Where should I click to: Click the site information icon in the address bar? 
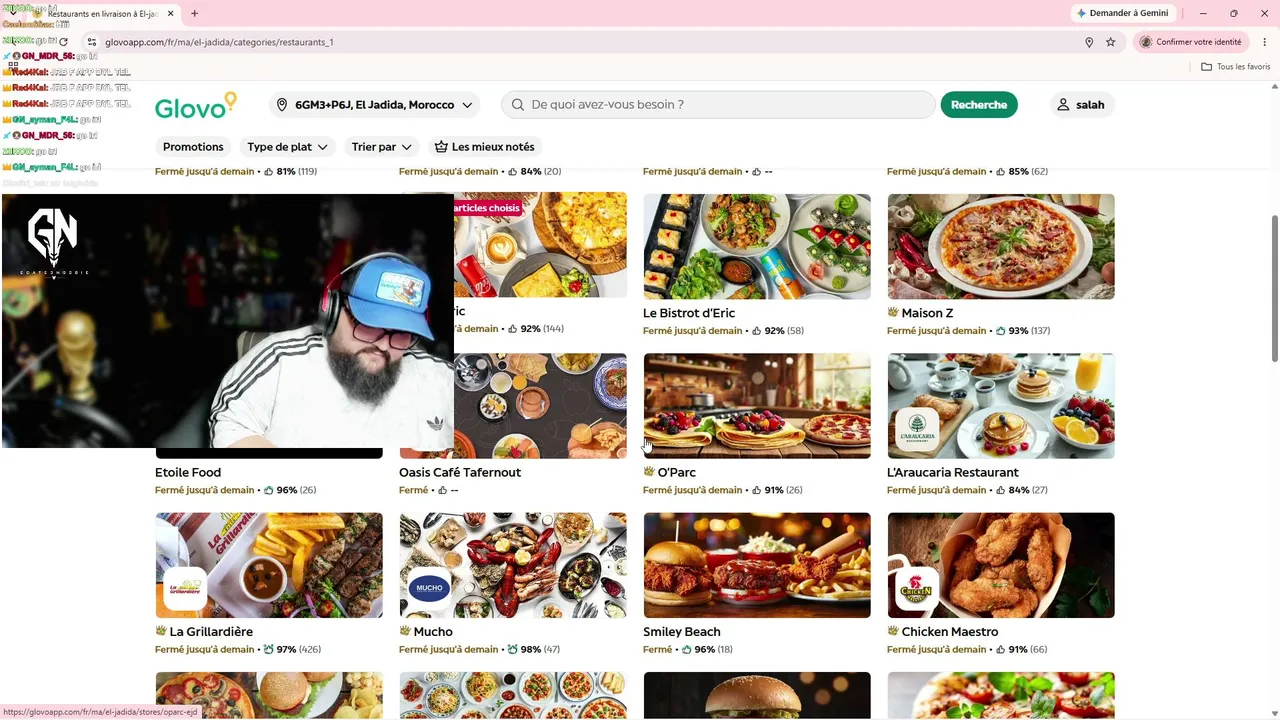click(x=91, y=42)
